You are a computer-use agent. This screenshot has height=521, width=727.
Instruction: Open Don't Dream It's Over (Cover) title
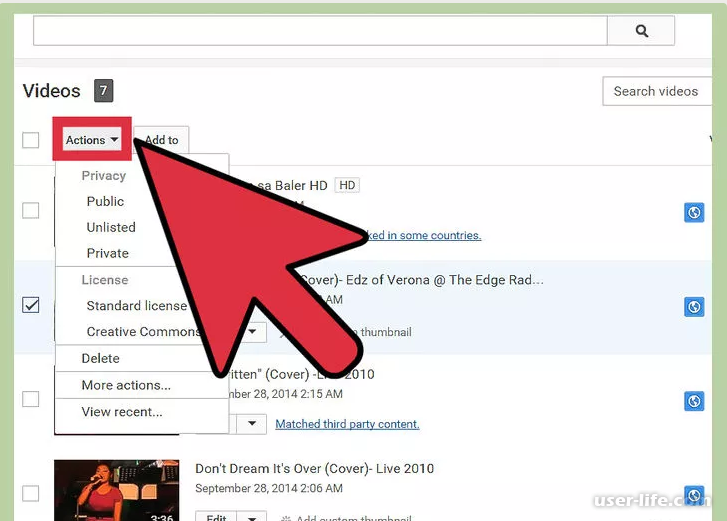tap(314, 469)
